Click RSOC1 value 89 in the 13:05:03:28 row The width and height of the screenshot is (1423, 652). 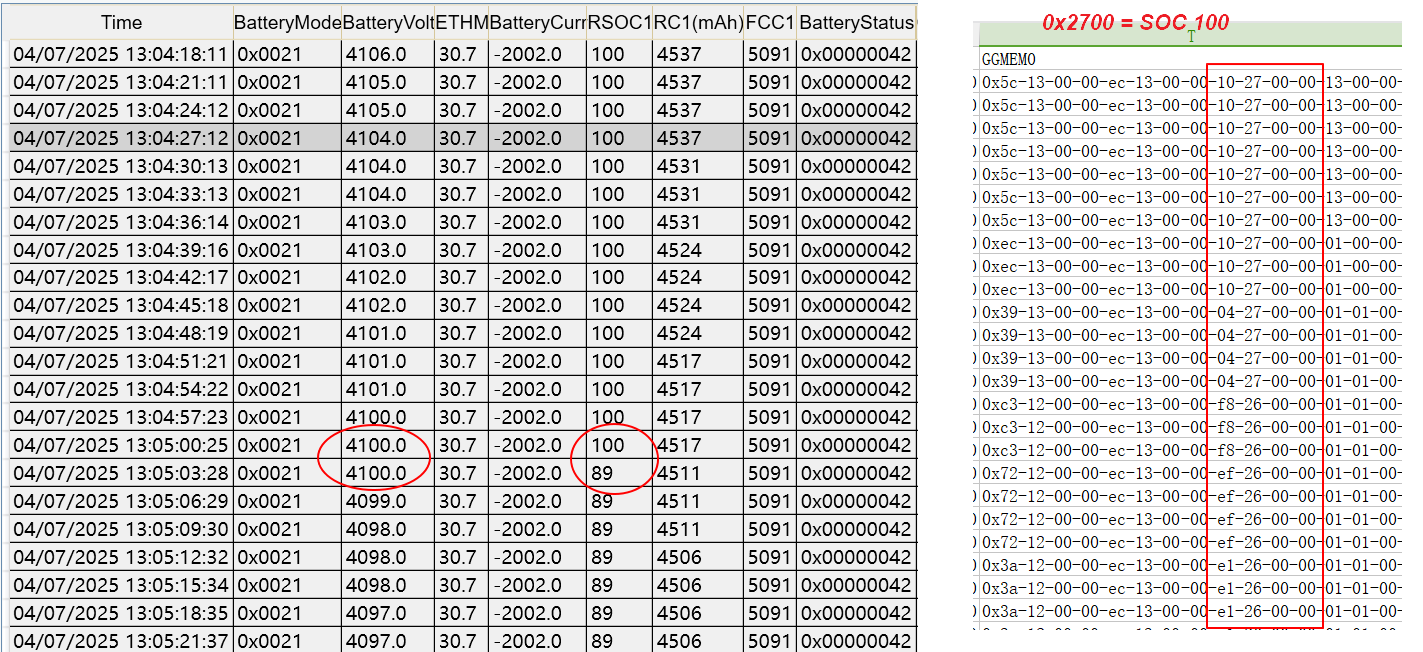(619, 473)
